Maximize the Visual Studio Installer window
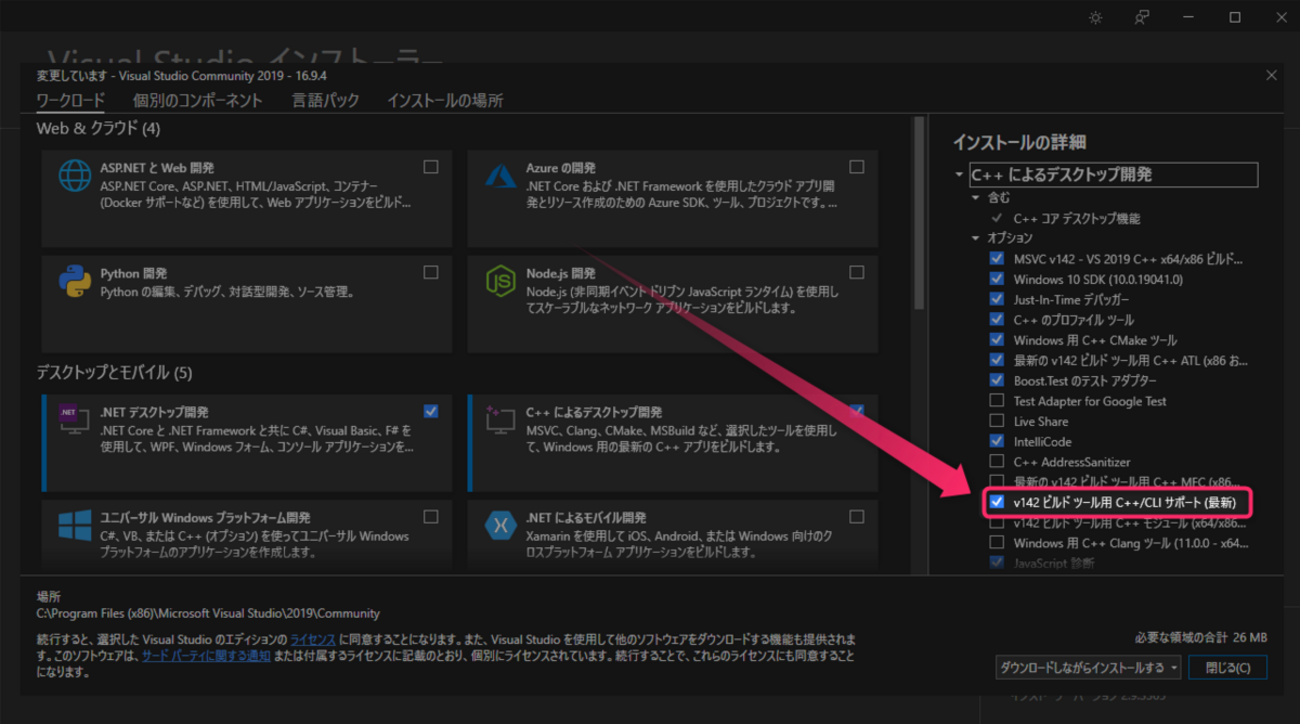 pos(1235,17)
